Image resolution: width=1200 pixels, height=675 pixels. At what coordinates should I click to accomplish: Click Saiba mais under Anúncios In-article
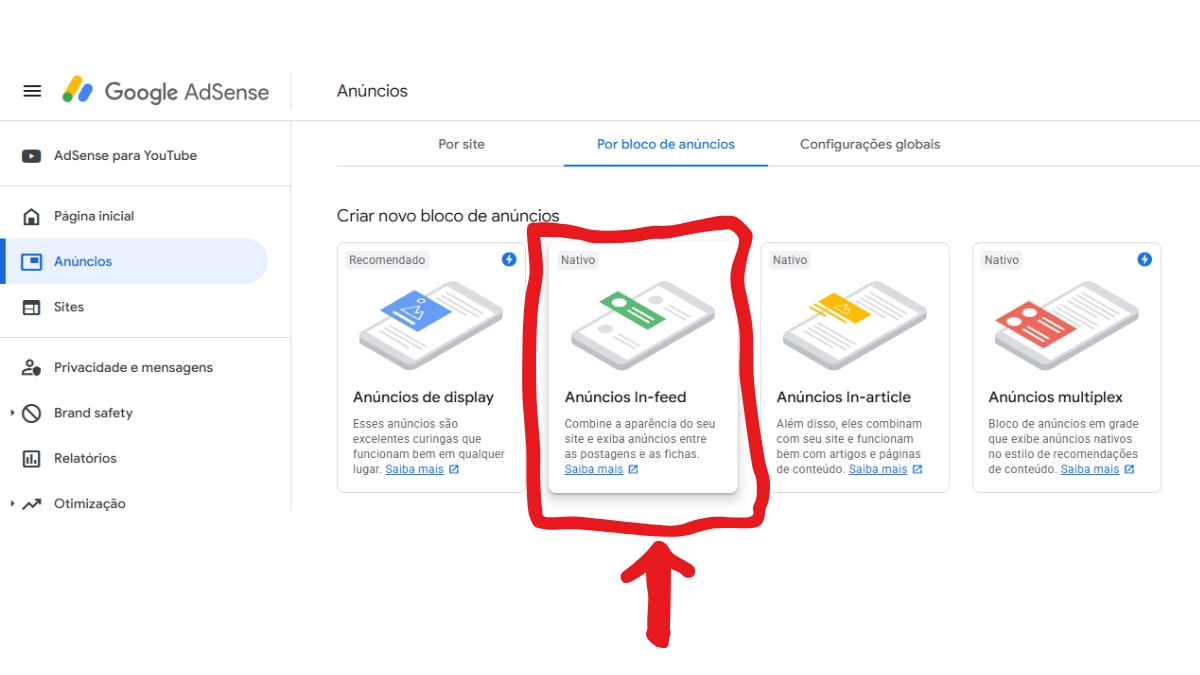coord(878,469)
